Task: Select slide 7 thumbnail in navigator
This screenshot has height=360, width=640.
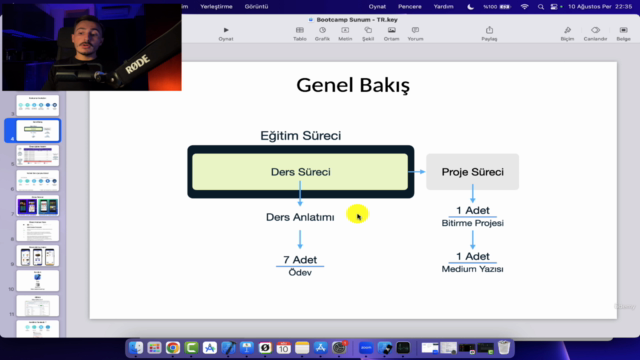Action: (38, 206)
